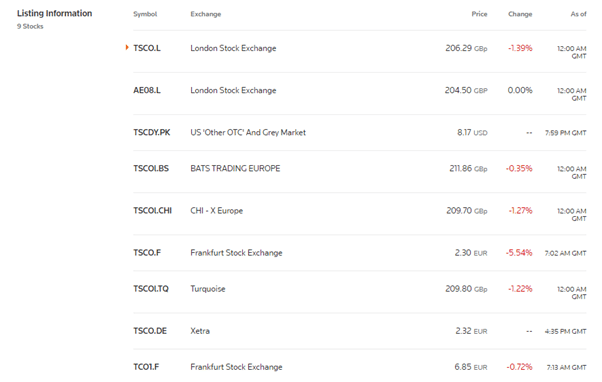Viewport: 602px width, 382px height.
Task: Click the -5.54% change for TSCO.F
Action: (519, 253)
